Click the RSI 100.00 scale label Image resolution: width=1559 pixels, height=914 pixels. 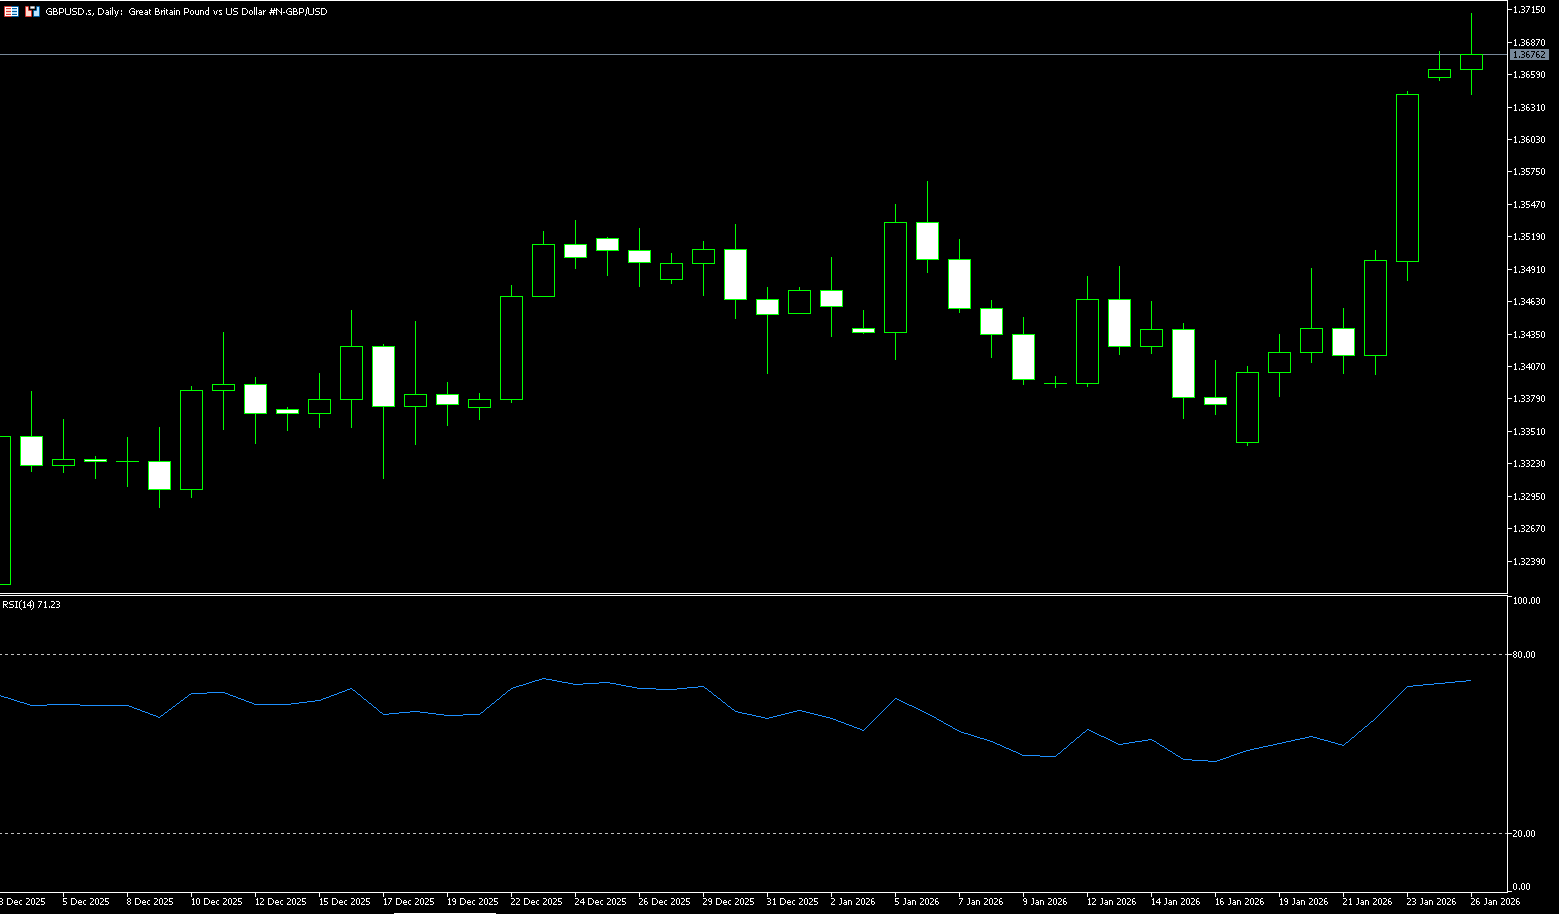pyautogui.click(x=1526, y=601)
